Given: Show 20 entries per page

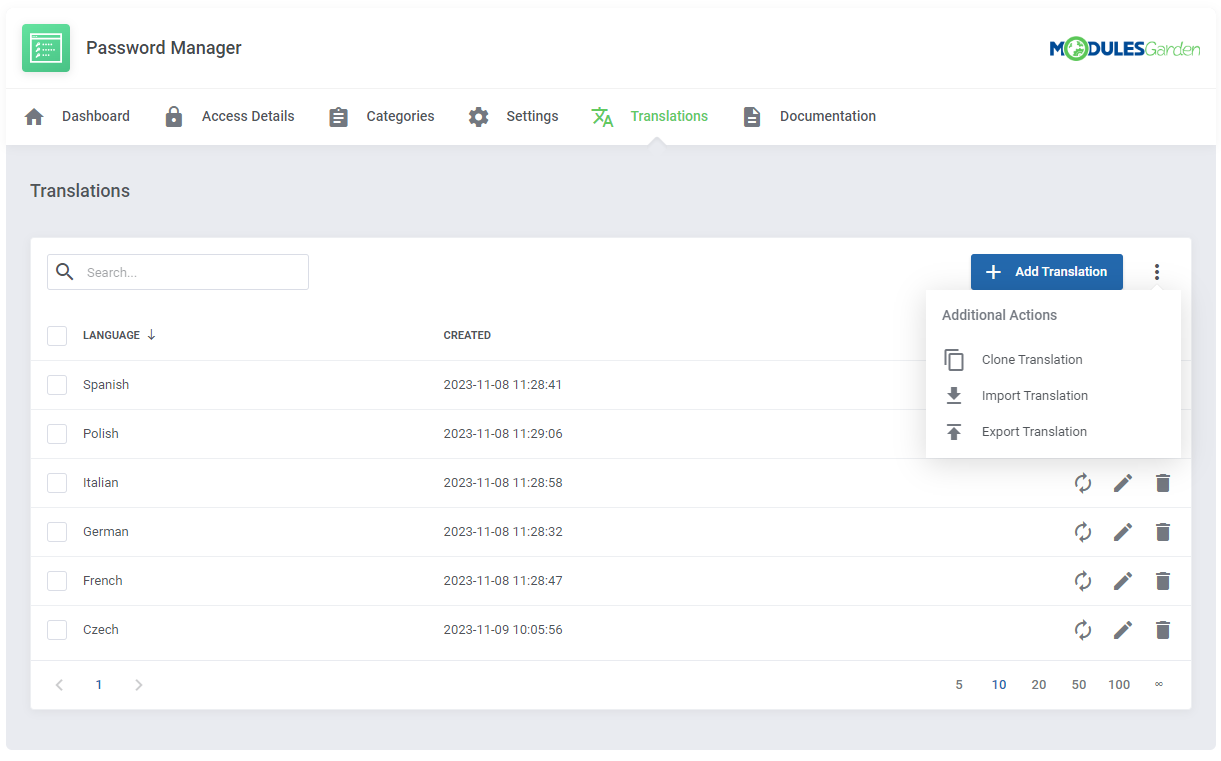Looking at the screenshot, I should pos(1039,685).
